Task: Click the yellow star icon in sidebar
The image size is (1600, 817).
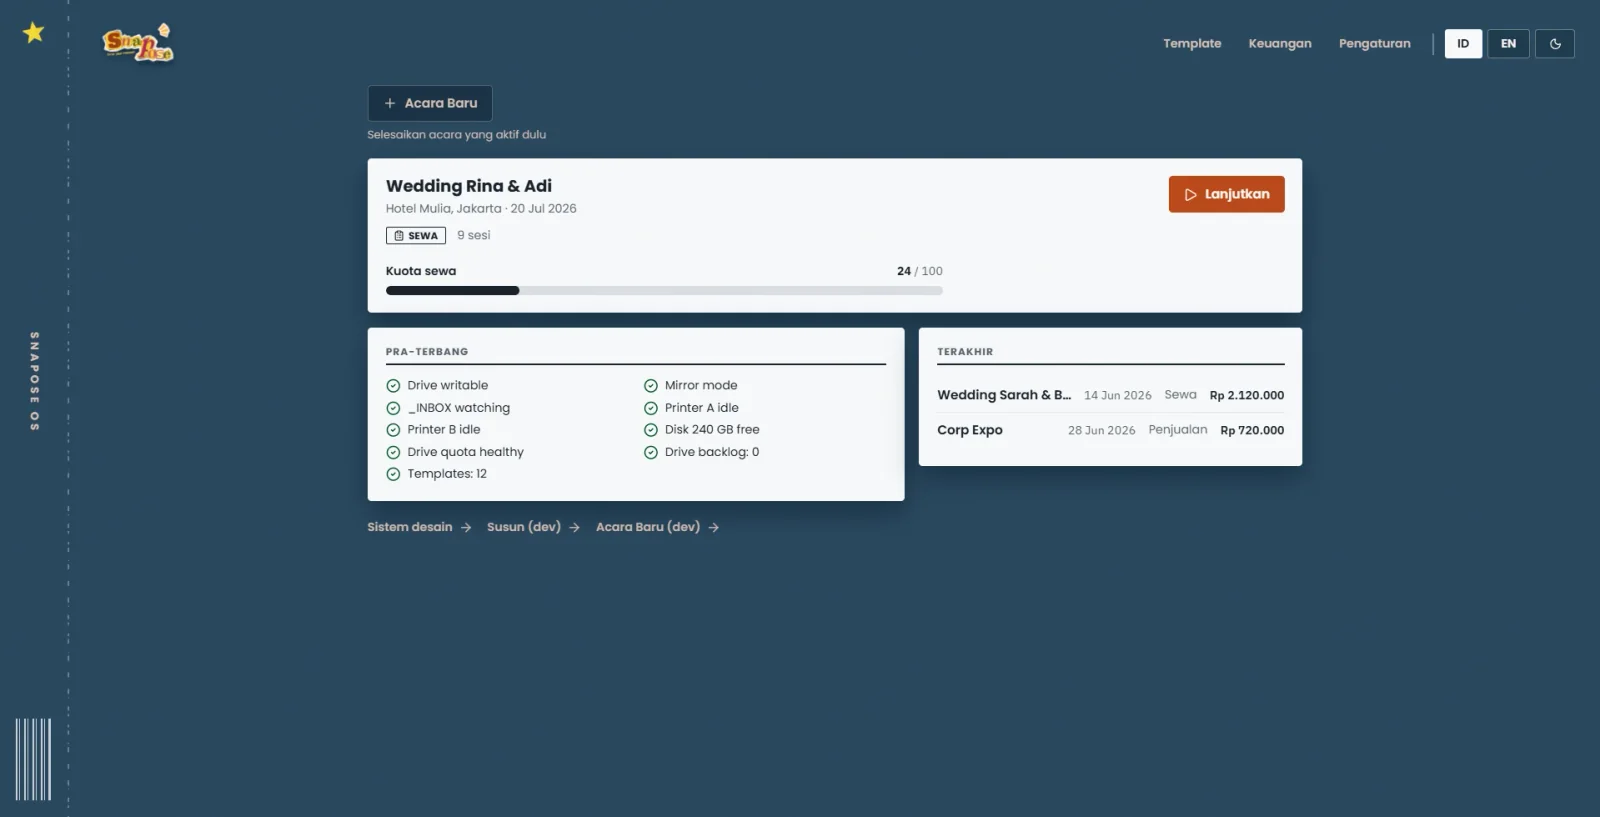Action: (x=34, y=32)
